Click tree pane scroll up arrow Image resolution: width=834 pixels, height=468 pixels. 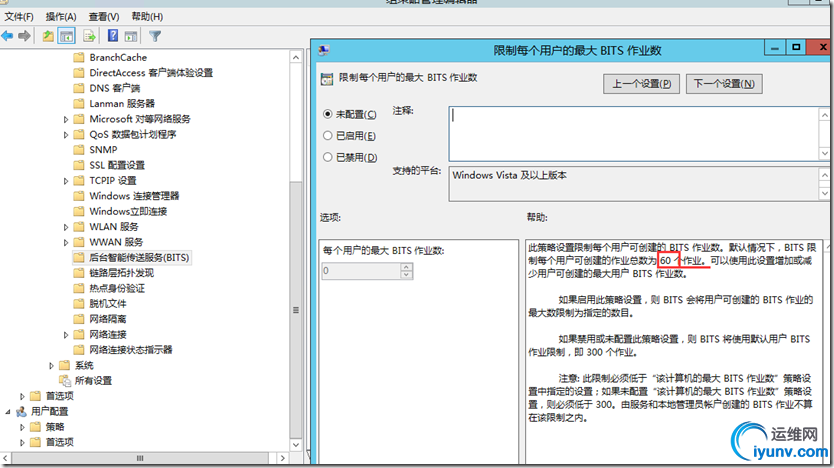[296, 57]
